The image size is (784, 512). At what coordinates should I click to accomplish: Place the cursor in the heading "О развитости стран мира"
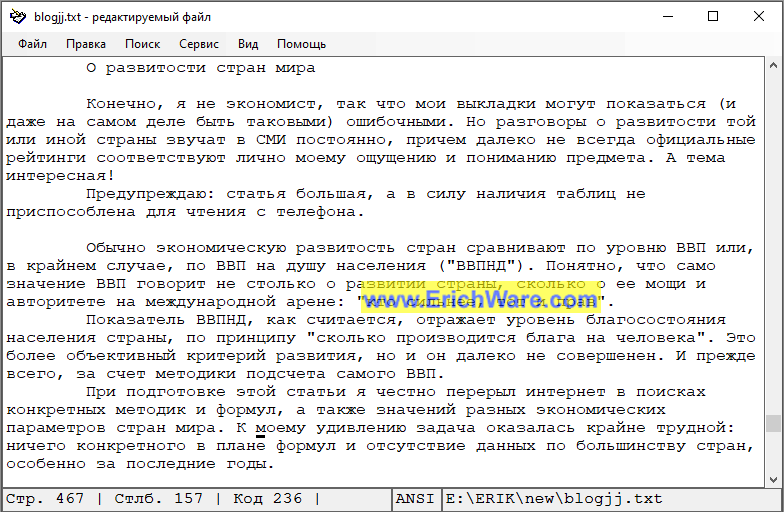[200, 68]
